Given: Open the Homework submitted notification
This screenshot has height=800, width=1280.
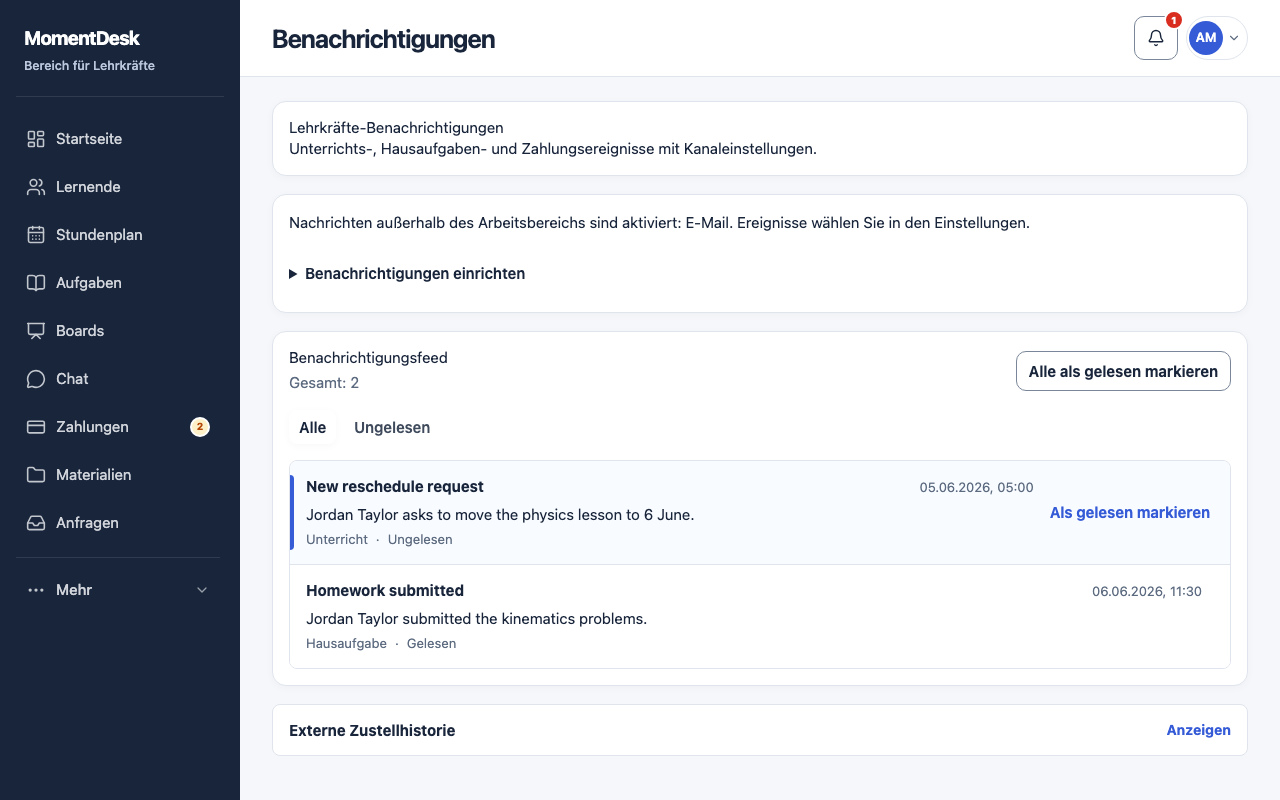Looking at the screenshot, I should (x=760, y=617).
